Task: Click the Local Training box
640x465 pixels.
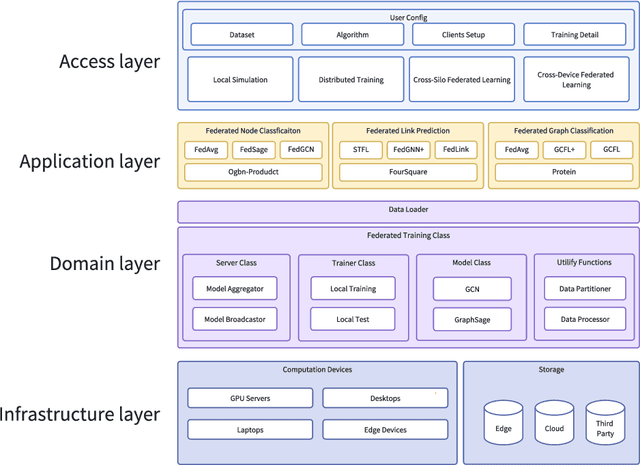Action: coord(352,288)
